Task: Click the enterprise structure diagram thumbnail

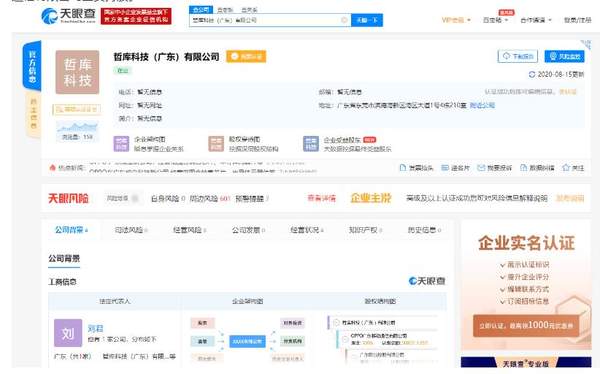Action: (x=248, y=340)
